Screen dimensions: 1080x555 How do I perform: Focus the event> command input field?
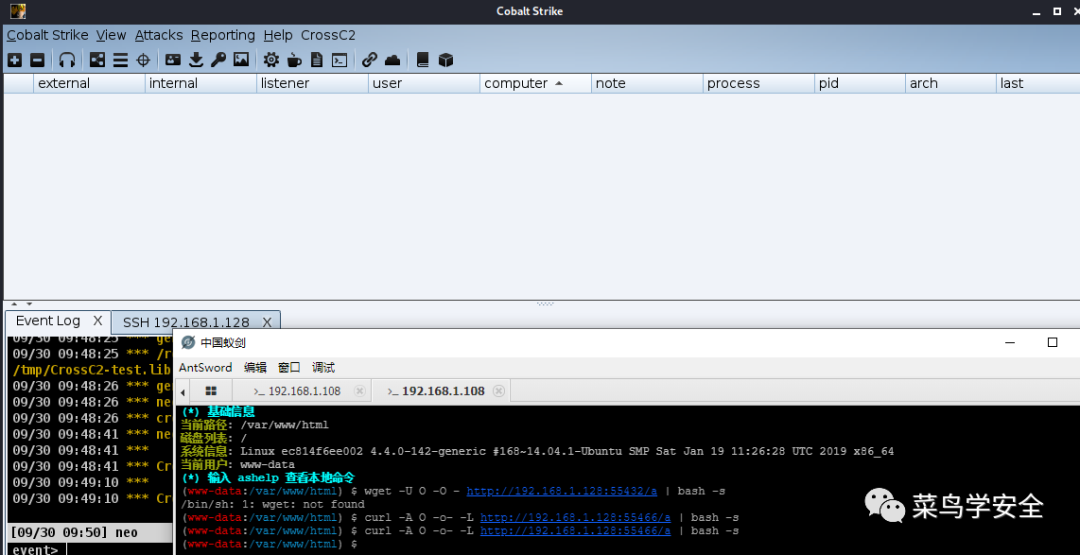coord(118,549)
